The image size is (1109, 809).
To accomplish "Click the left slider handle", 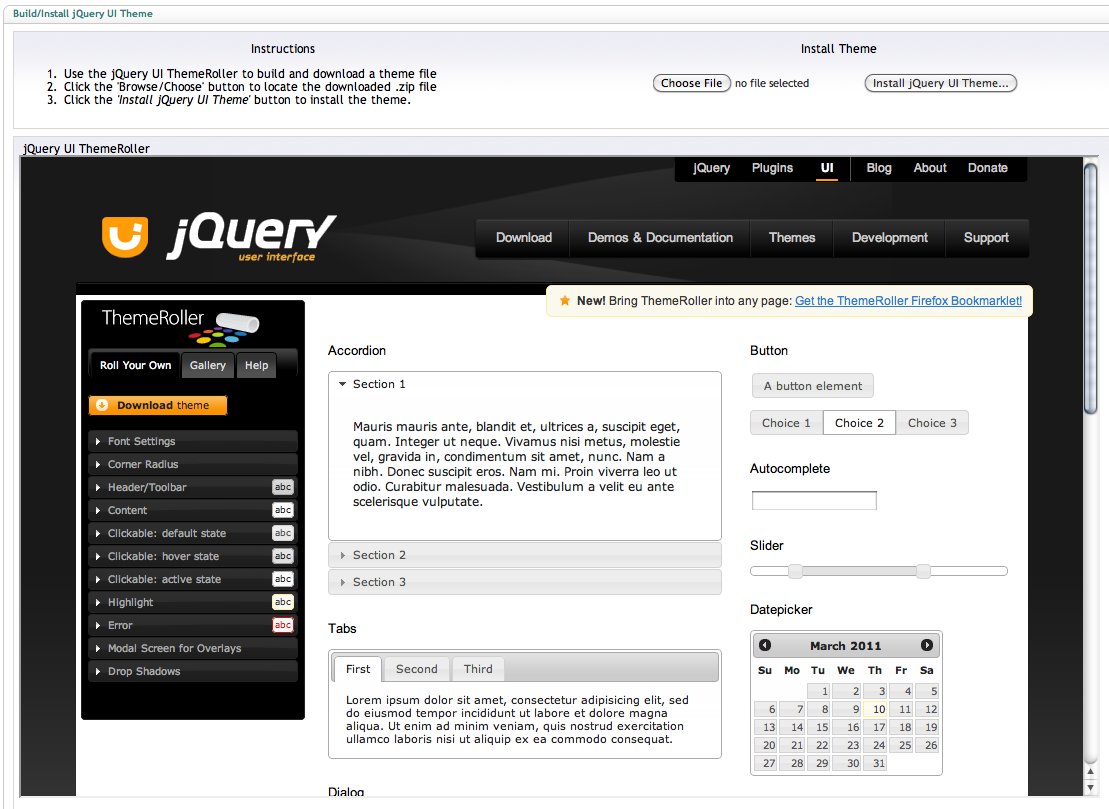I will tap(796, 571).
